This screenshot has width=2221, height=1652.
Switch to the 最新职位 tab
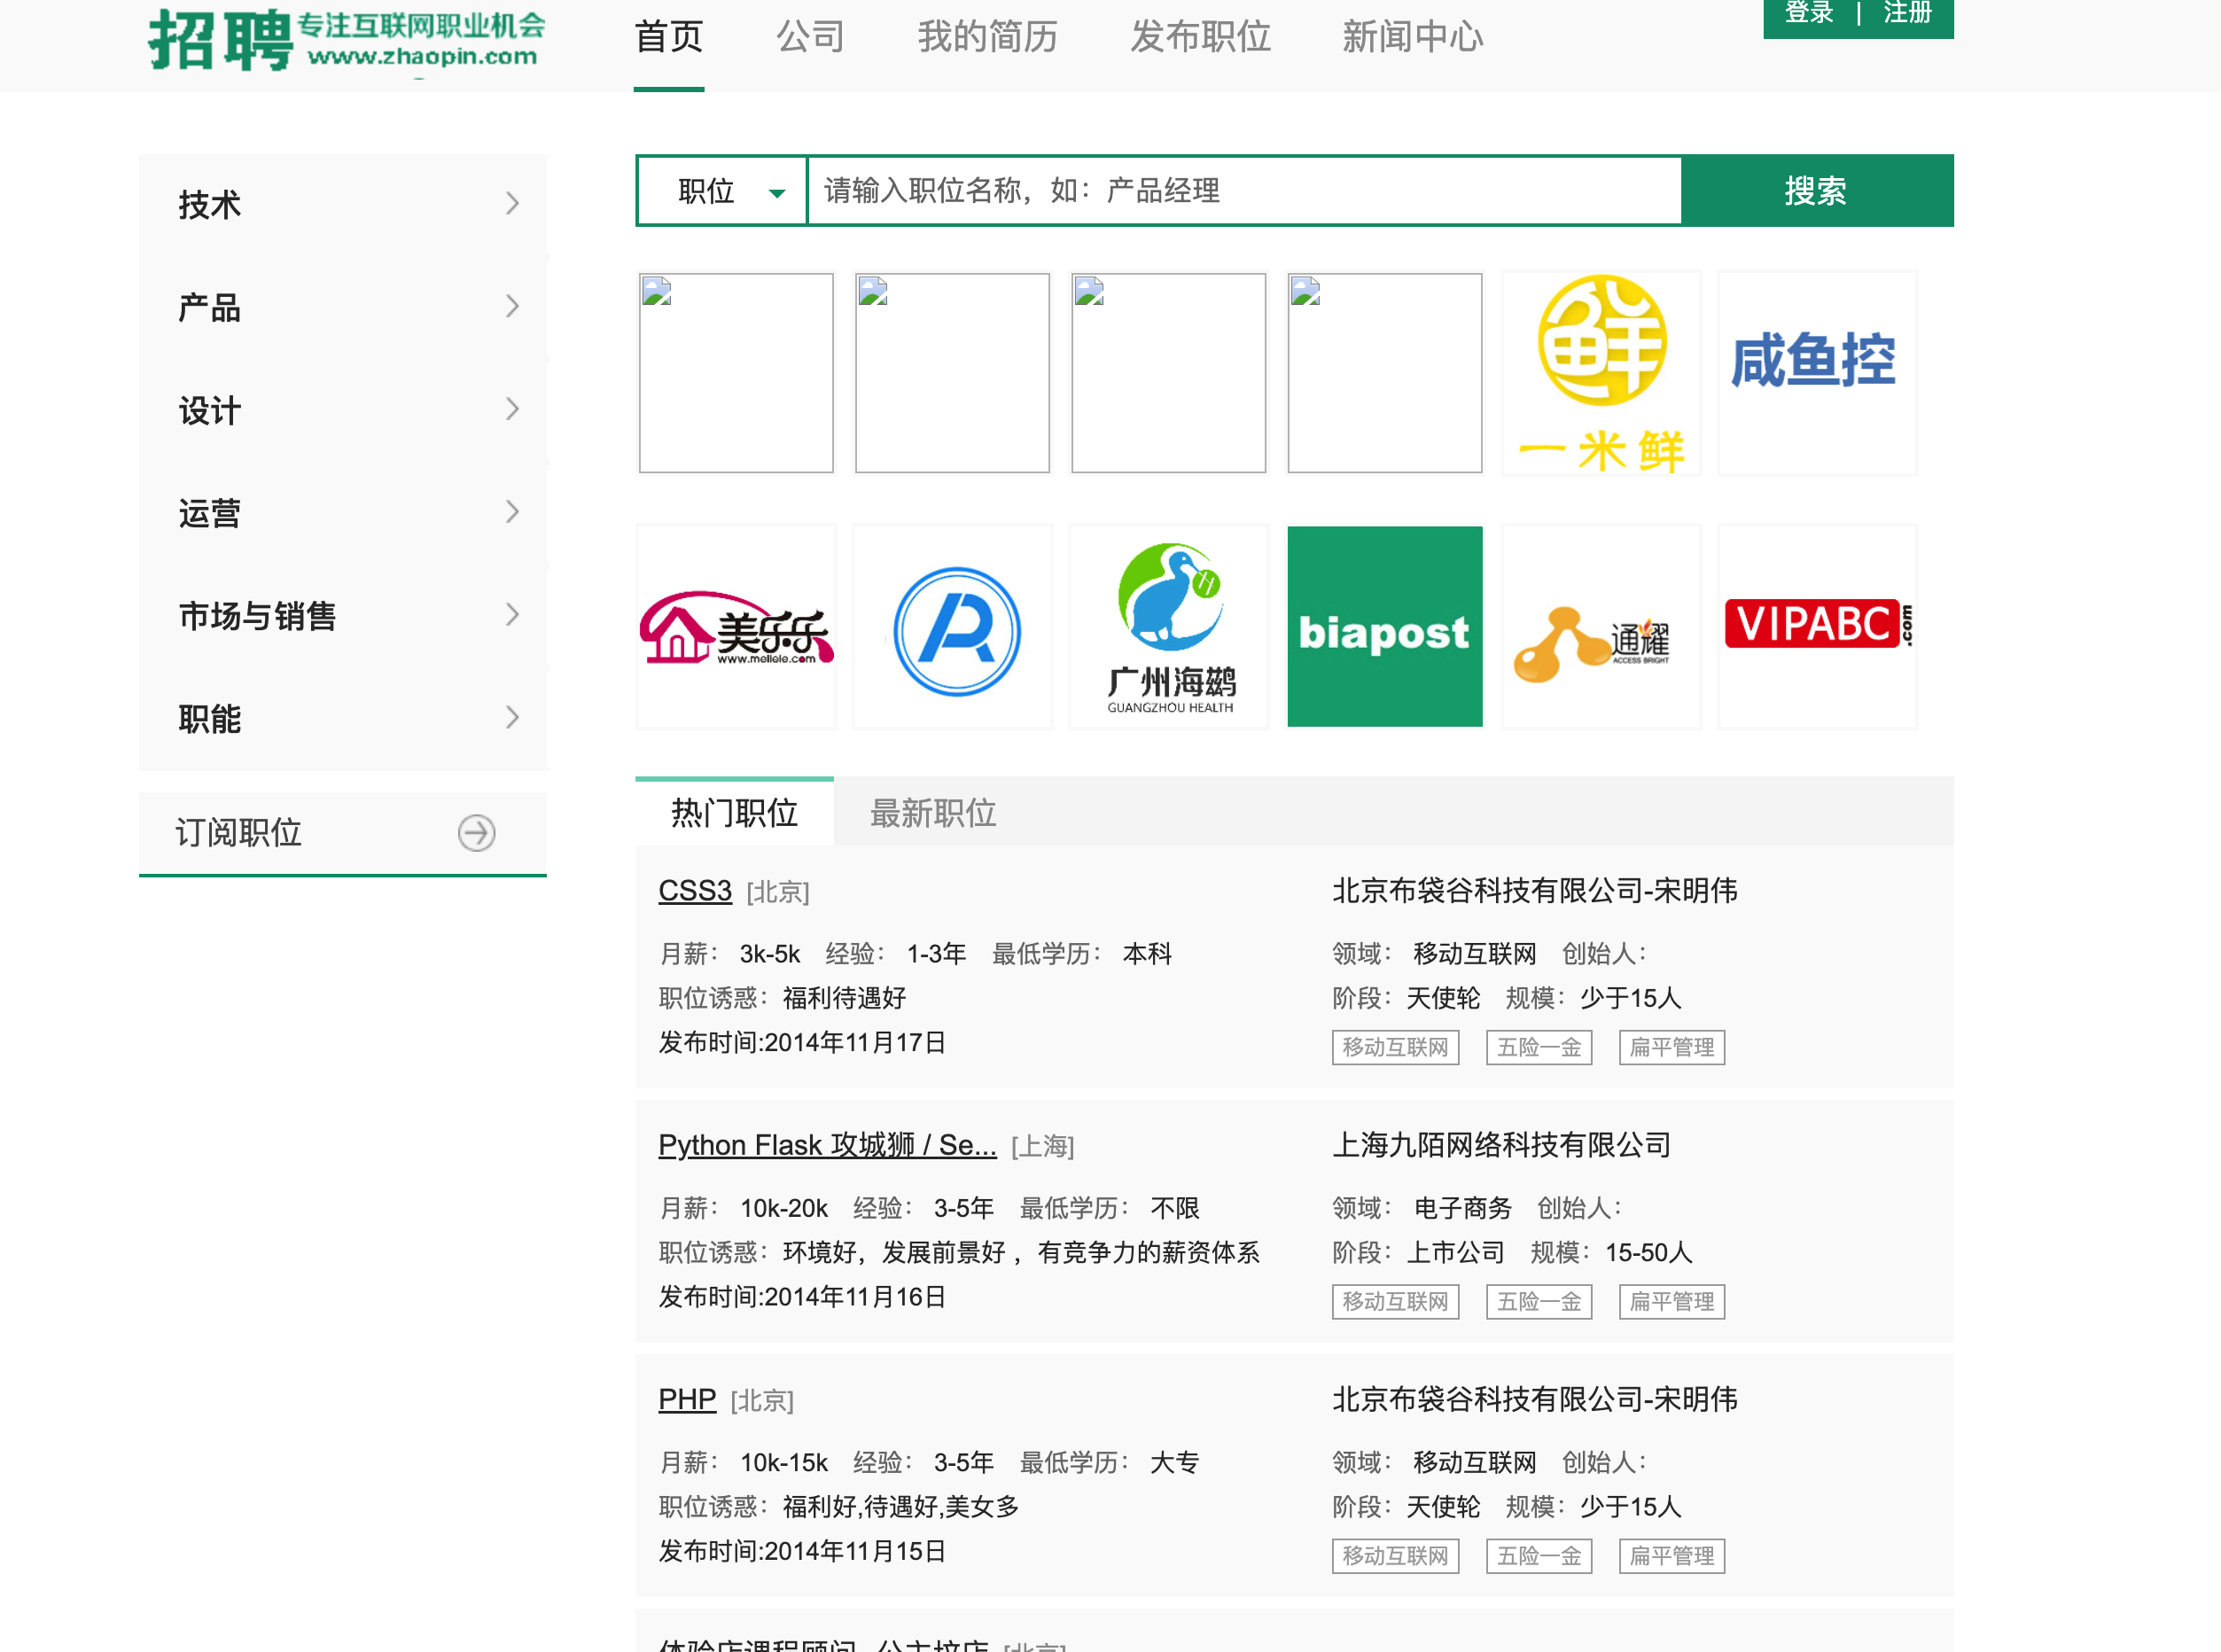pos(933,813)
